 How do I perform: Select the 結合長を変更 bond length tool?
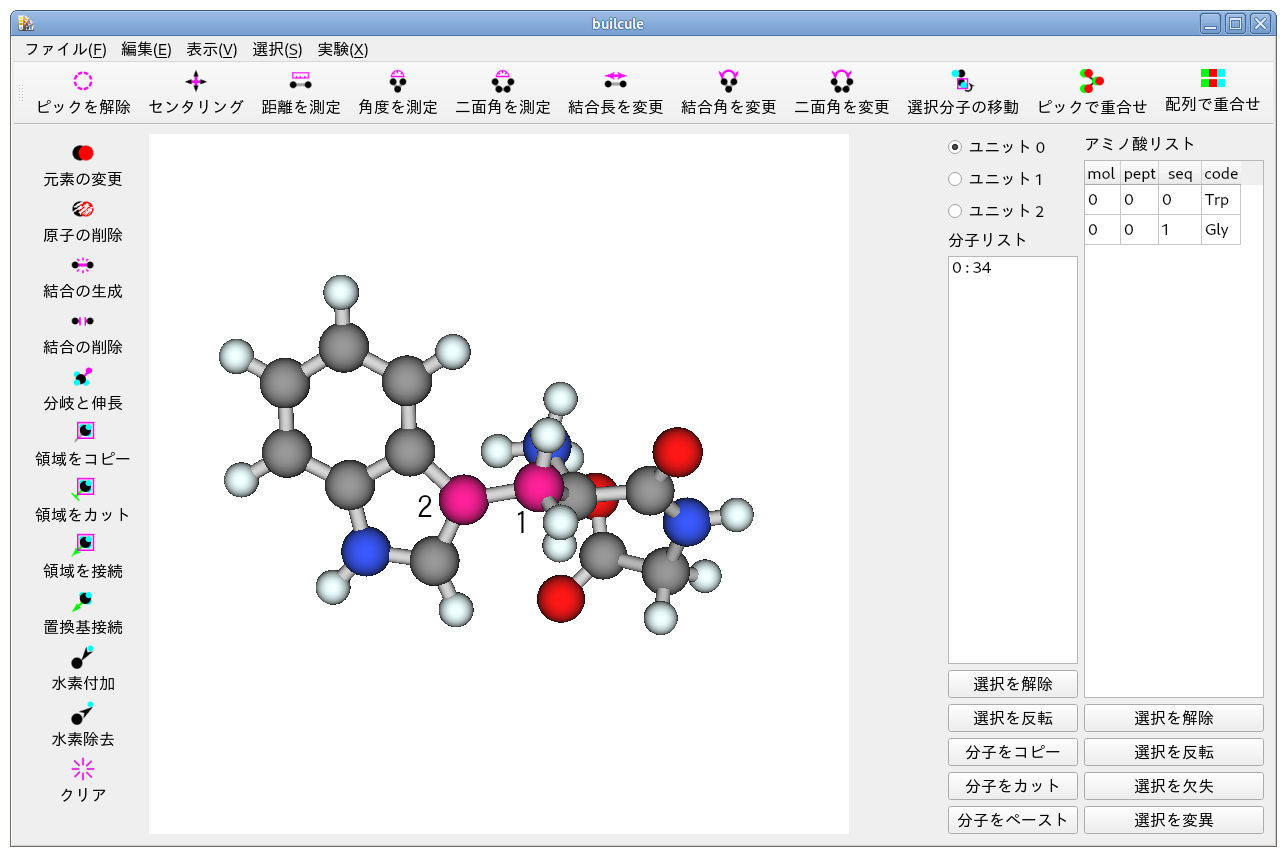(615, 81)
